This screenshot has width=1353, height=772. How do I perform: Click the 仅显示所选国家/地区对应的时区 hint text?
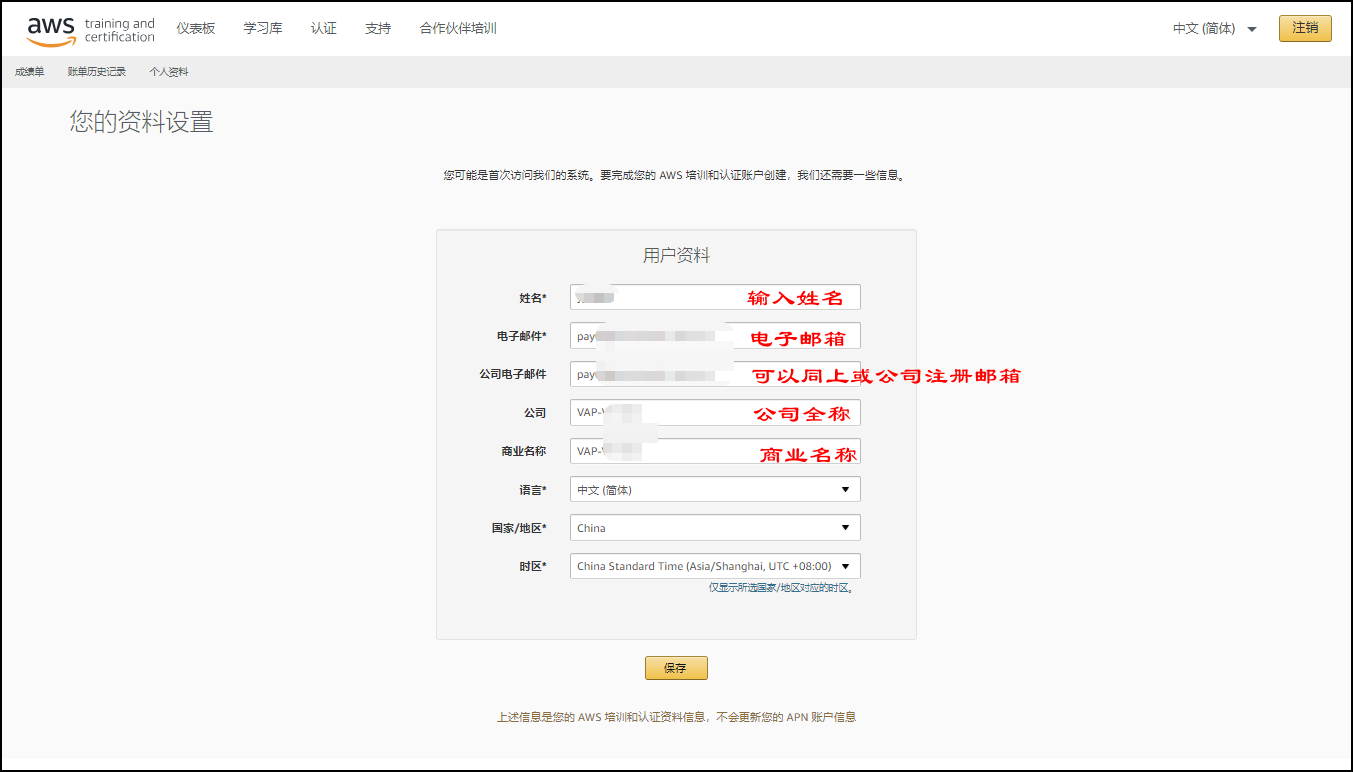pos(780,588)
